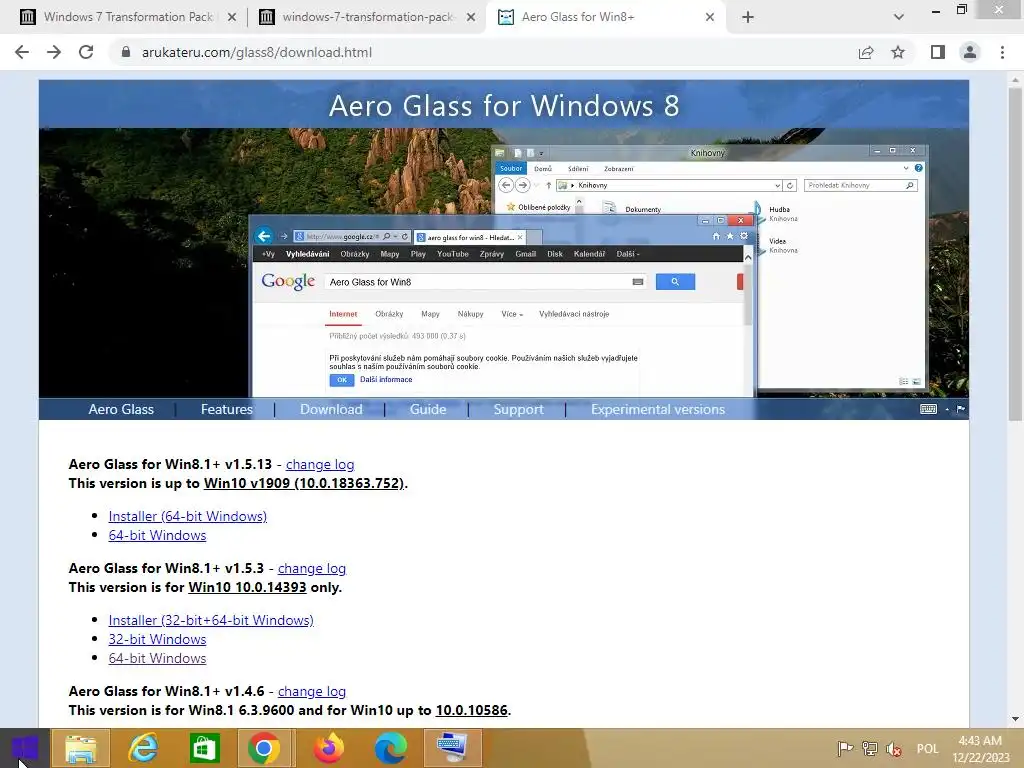The width and height of the screenshot is (1024, 768).
Task: Click Win10 v1909 (10.0.18363.752) version text
Action: tap(304, 483)
